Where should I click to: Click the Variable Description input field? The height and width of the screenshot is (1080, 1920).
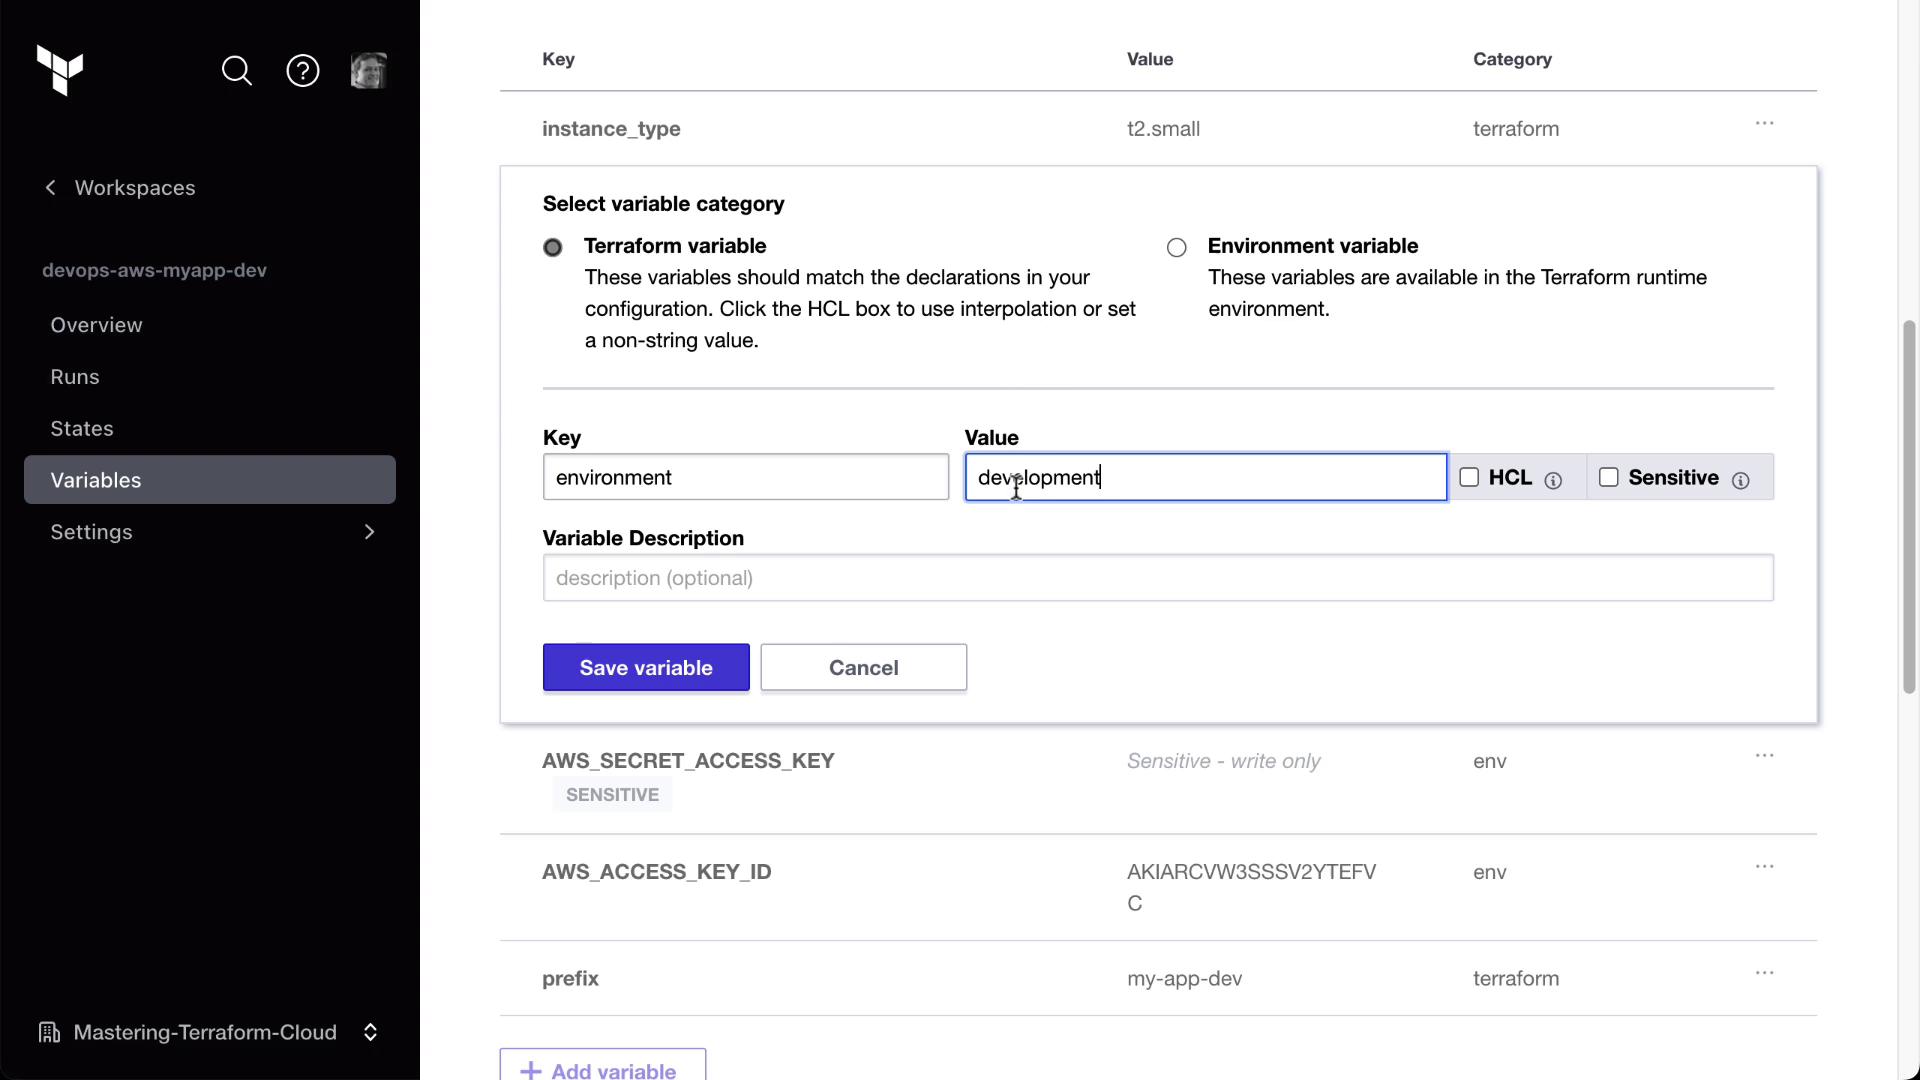click(x=1158, y=578)
